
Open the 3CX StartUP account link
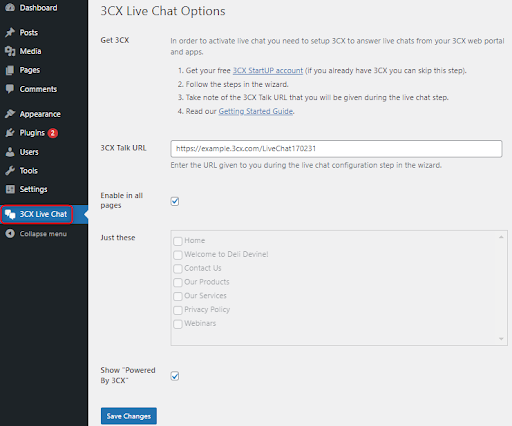pos(268,71)
